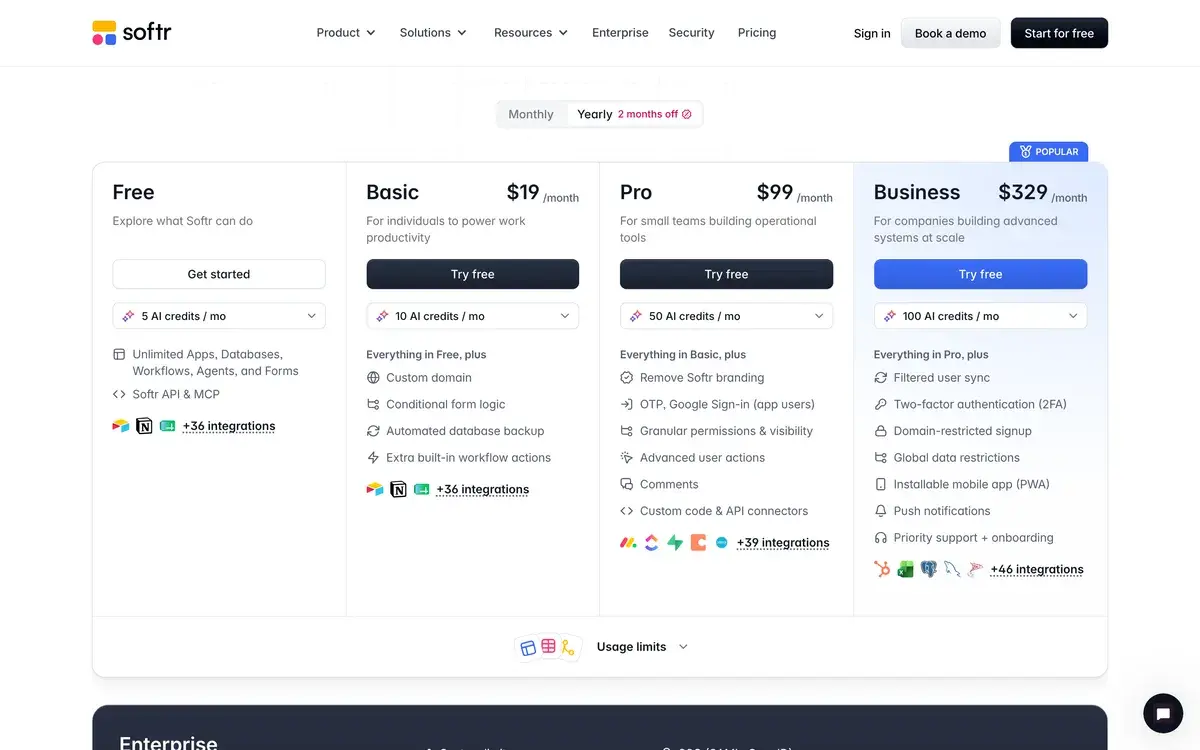The image size is (1200, 750).
Task: Open +39 integrations link in Pro plan
Action: click(783, 543)
